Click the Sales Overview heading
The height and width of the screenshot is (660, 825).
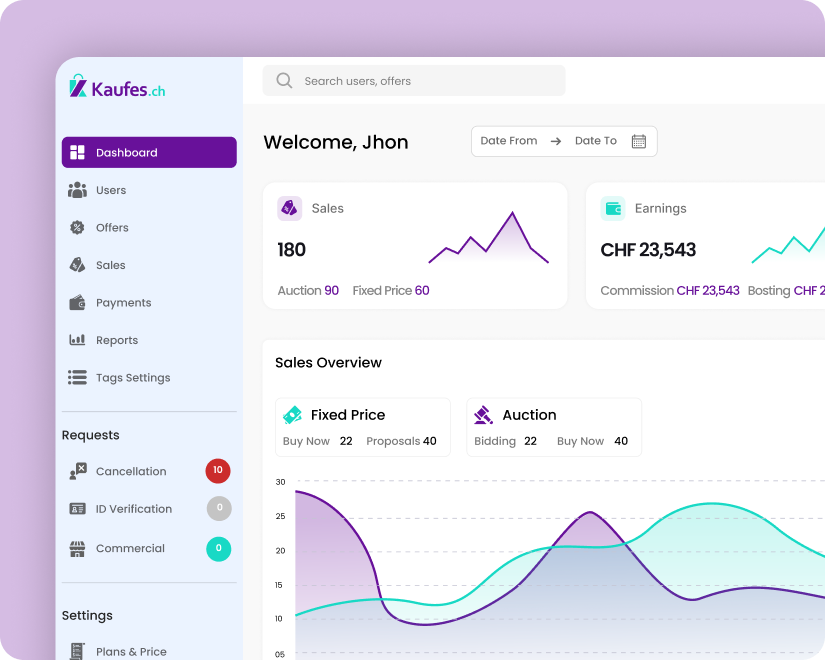point(328,363)
